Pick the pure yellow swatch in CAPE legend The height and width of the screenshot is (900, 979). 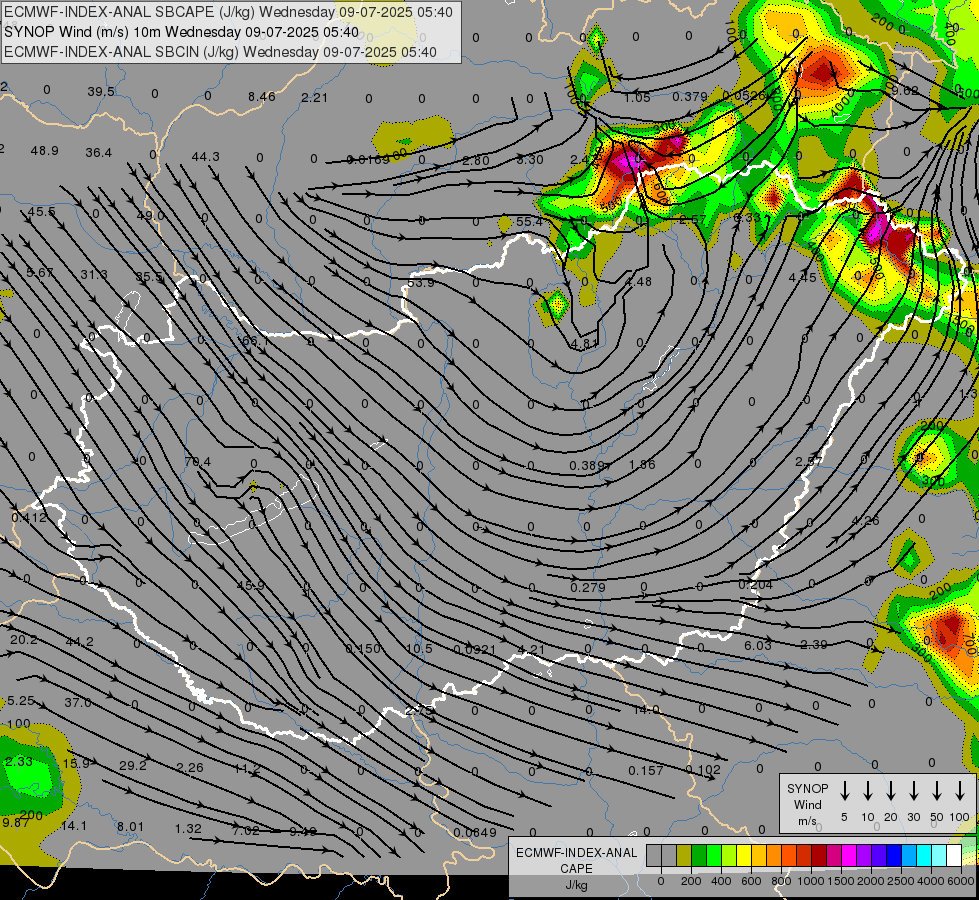[744, 855]
